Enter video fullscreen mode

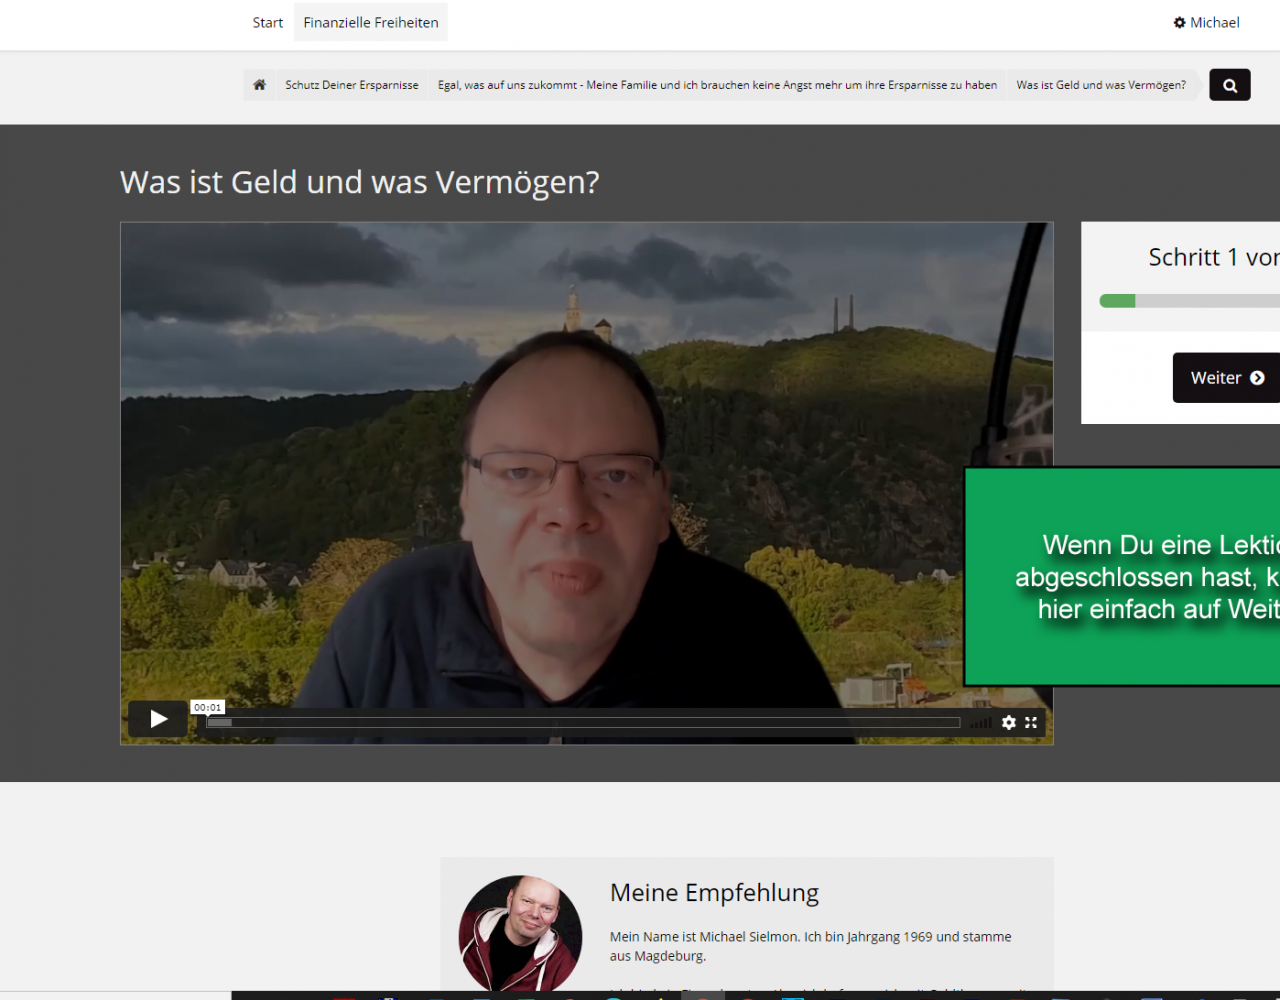[x=1031, y=722]
